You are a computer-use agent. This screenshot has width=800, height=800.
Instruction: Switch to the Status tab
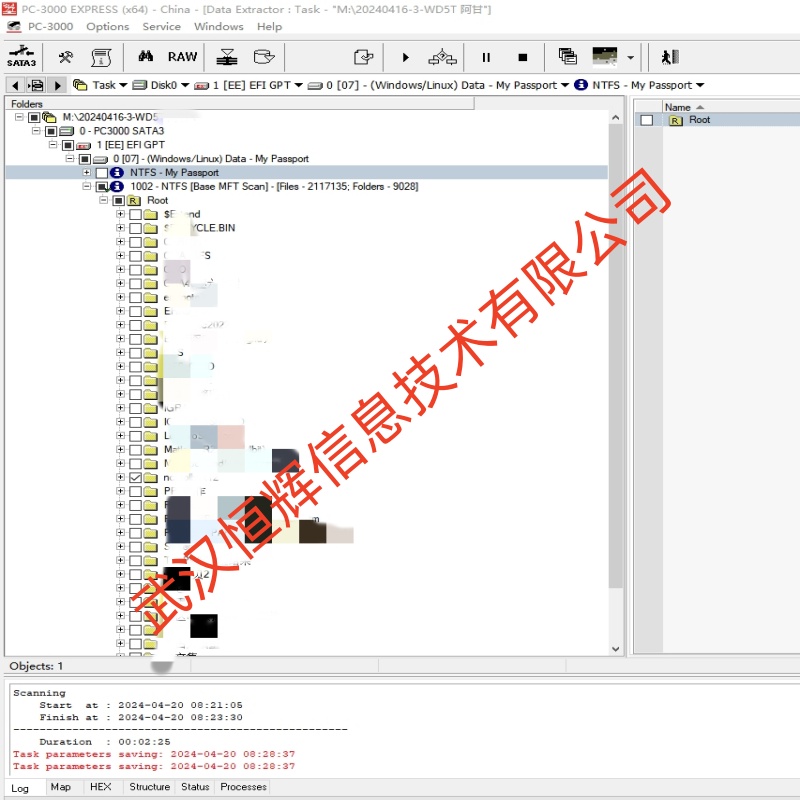pos(195,787)
